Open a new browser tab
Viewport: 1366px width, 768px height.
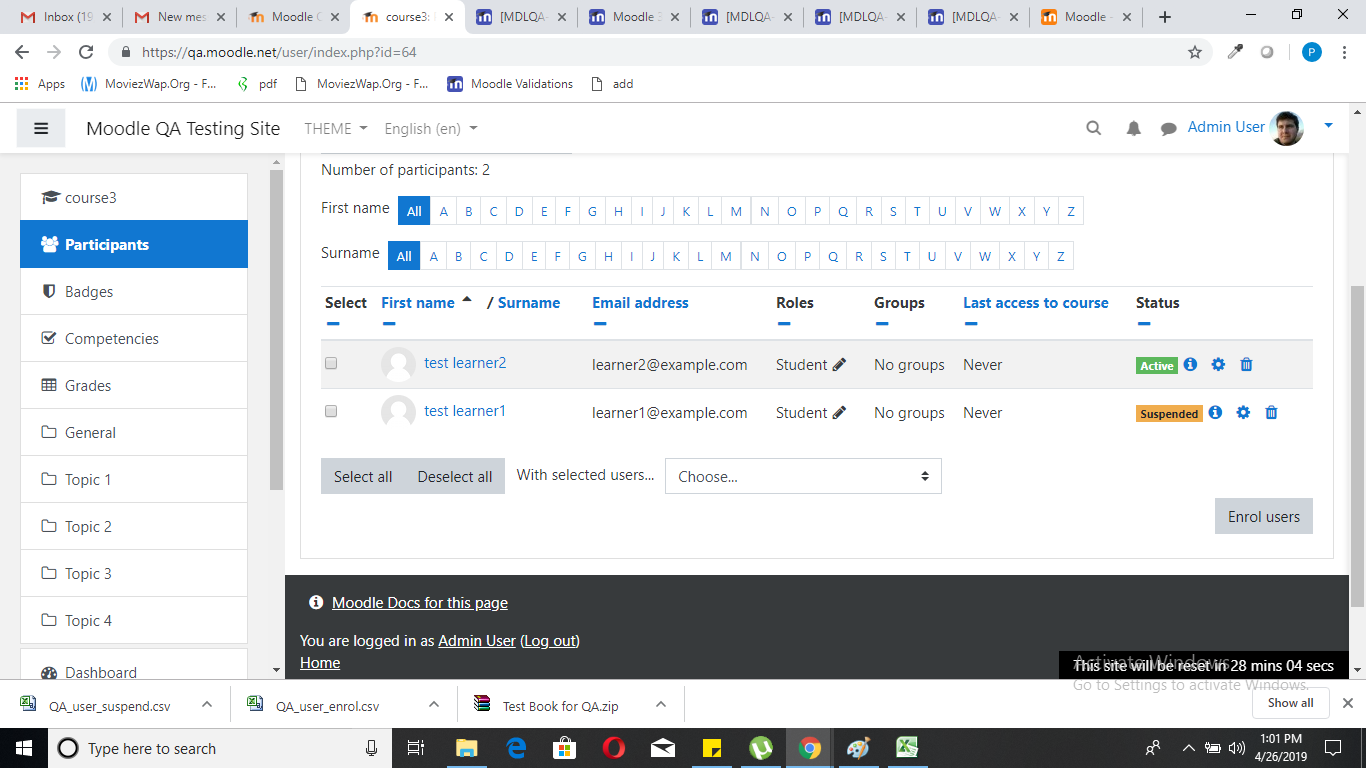1165,17
